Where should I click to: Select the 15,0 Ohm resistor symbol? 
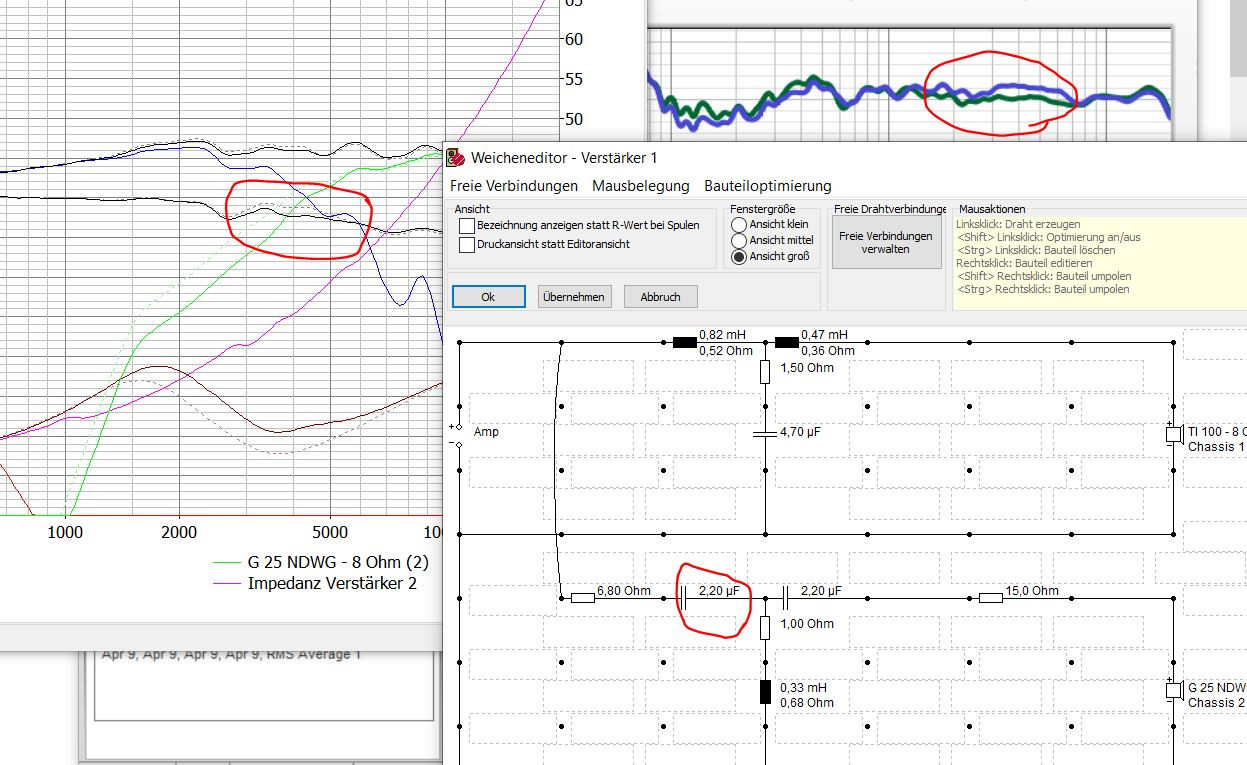pyautogui.click(x=991, y=598)
